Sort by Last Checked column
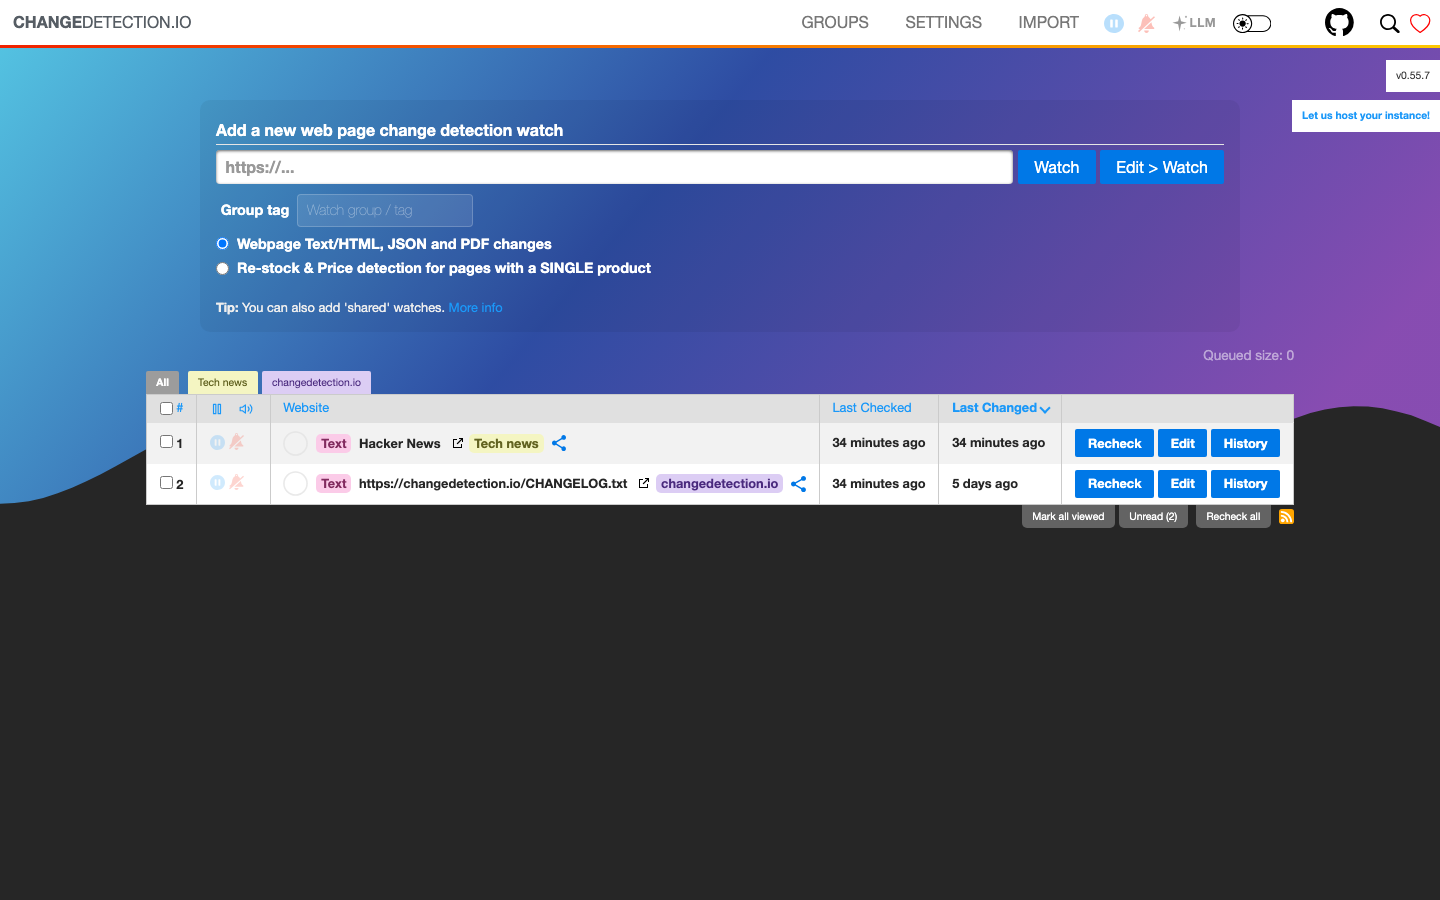The height and width of the screenshot is (900, 1440). tap(872, 408)
